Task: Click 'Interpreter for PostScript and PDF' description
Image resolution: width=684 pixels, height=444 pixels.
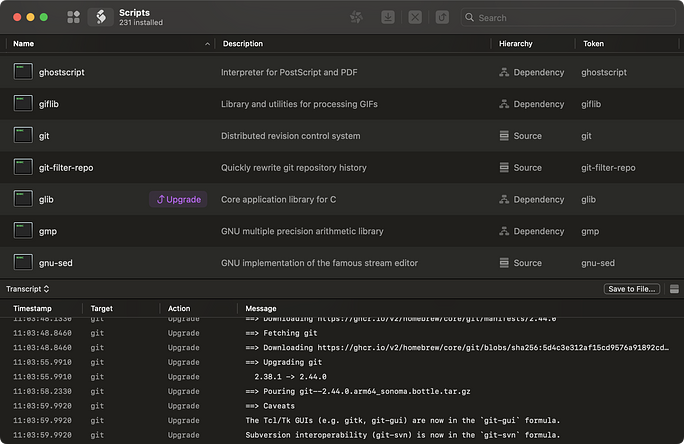Action: [289, 72]
